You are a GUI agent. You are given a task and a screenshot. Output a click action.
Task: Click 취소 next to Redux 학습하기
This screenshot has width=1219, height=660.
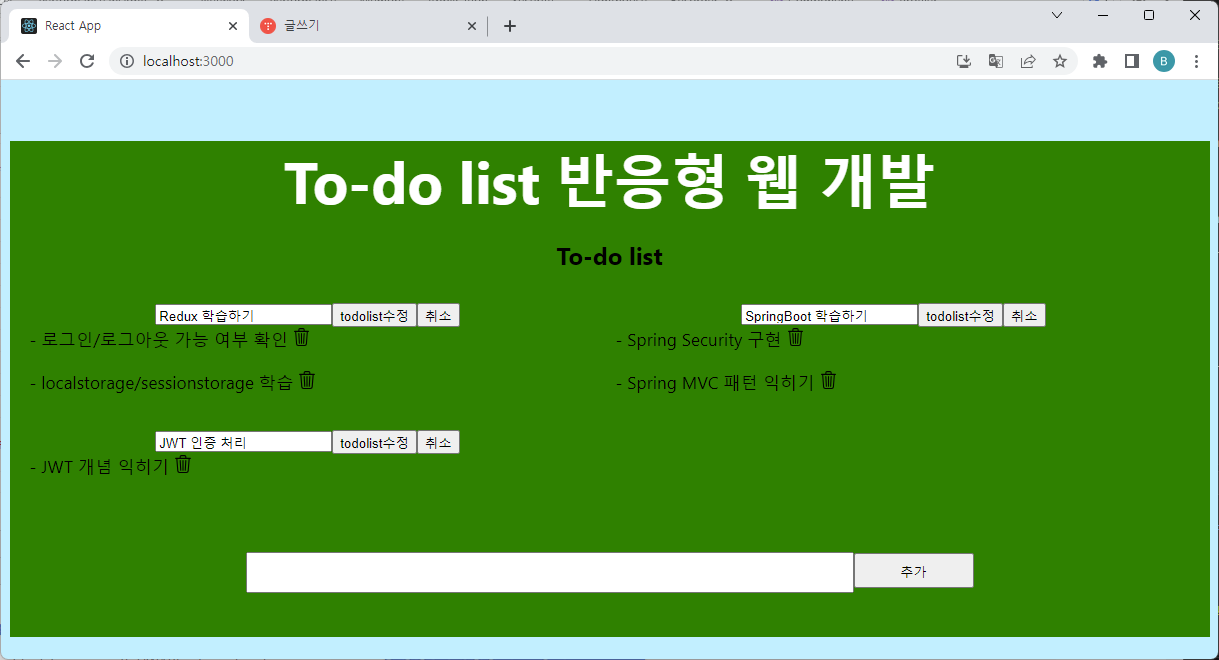point(438,315)
